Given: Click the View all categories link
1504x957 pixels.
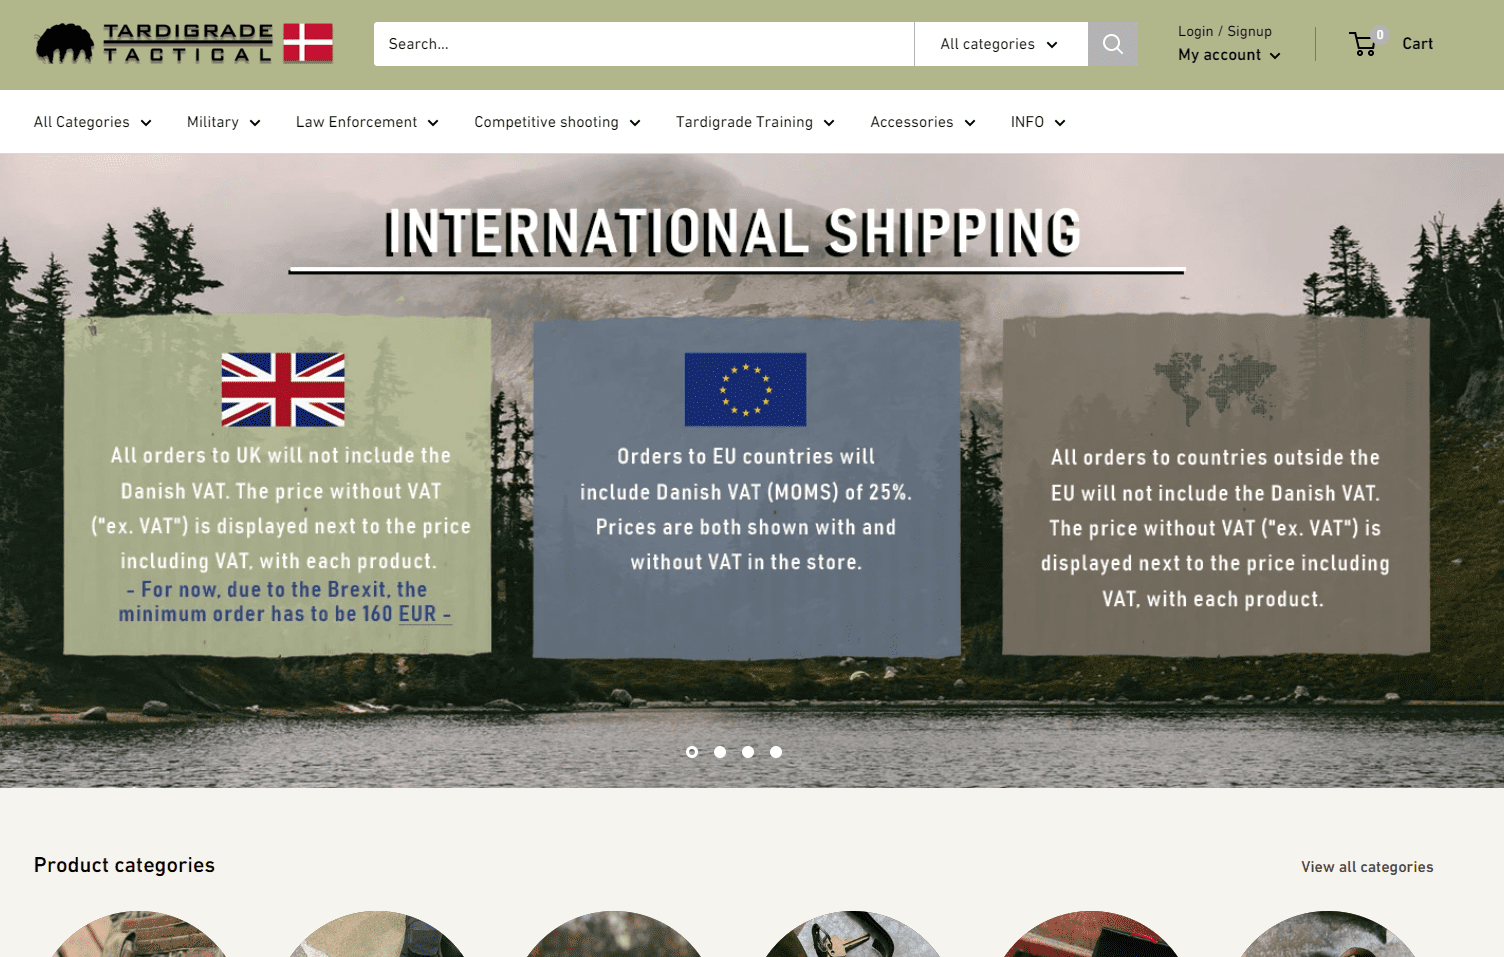Looking at the screenshot, I should coord(1367,867).
